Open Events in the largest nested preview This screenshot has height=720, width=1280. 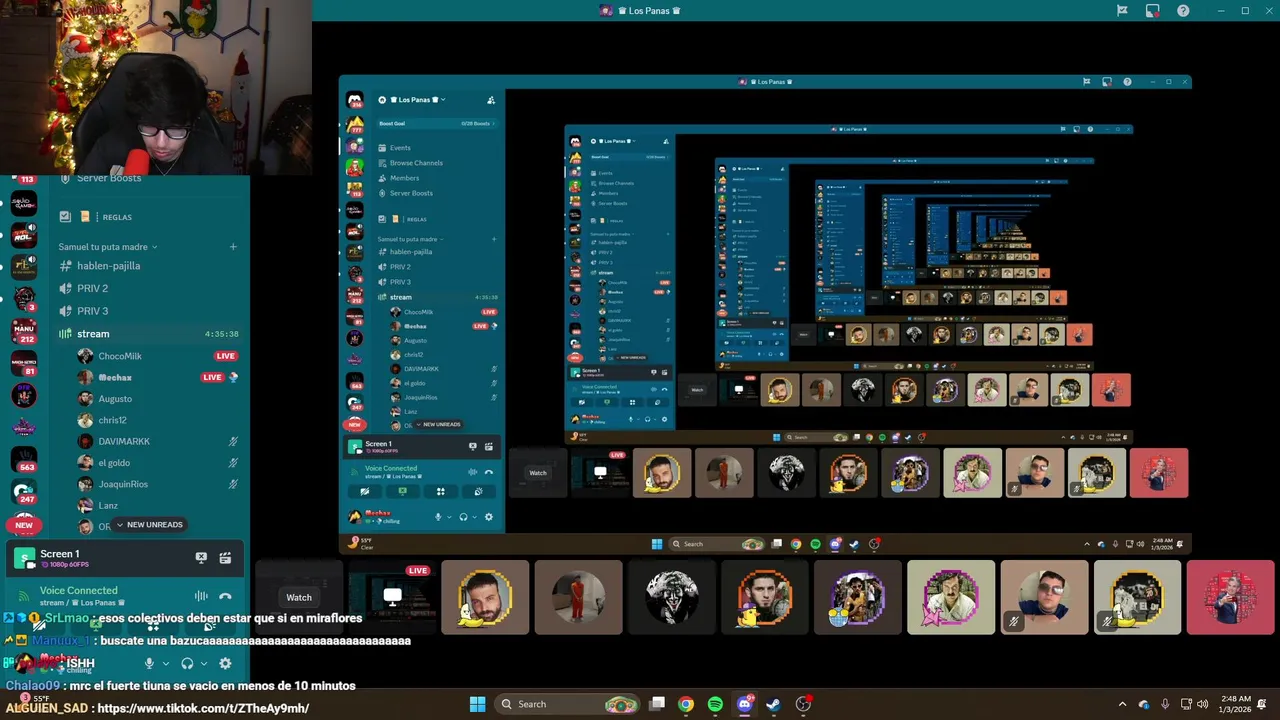point(400,148)
